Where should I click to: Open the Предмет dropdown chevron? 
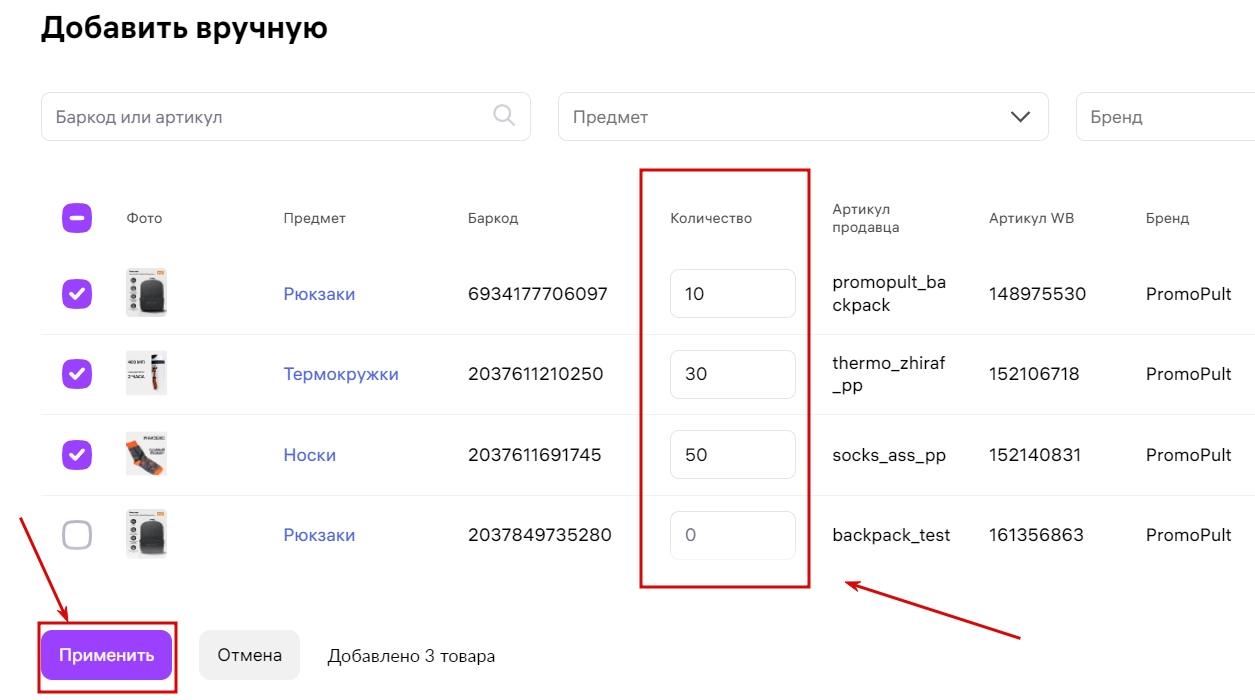(x=1020, y=117)
